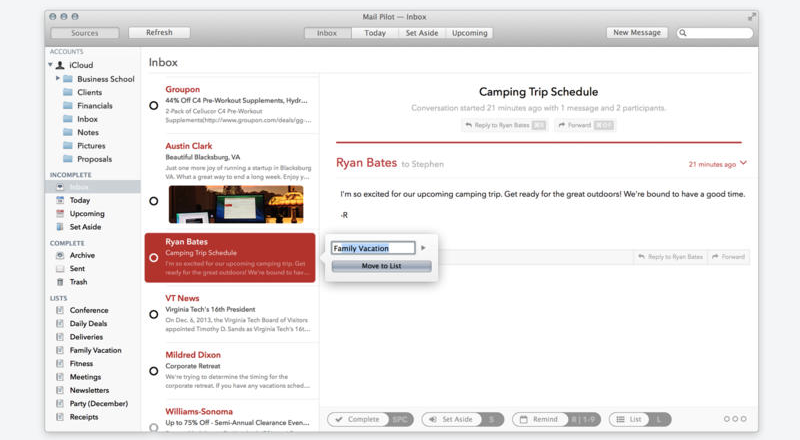Screen dimensions: 800x440
Task: Open the message options chevron beside 21 minutes ago
Action: 743,163
